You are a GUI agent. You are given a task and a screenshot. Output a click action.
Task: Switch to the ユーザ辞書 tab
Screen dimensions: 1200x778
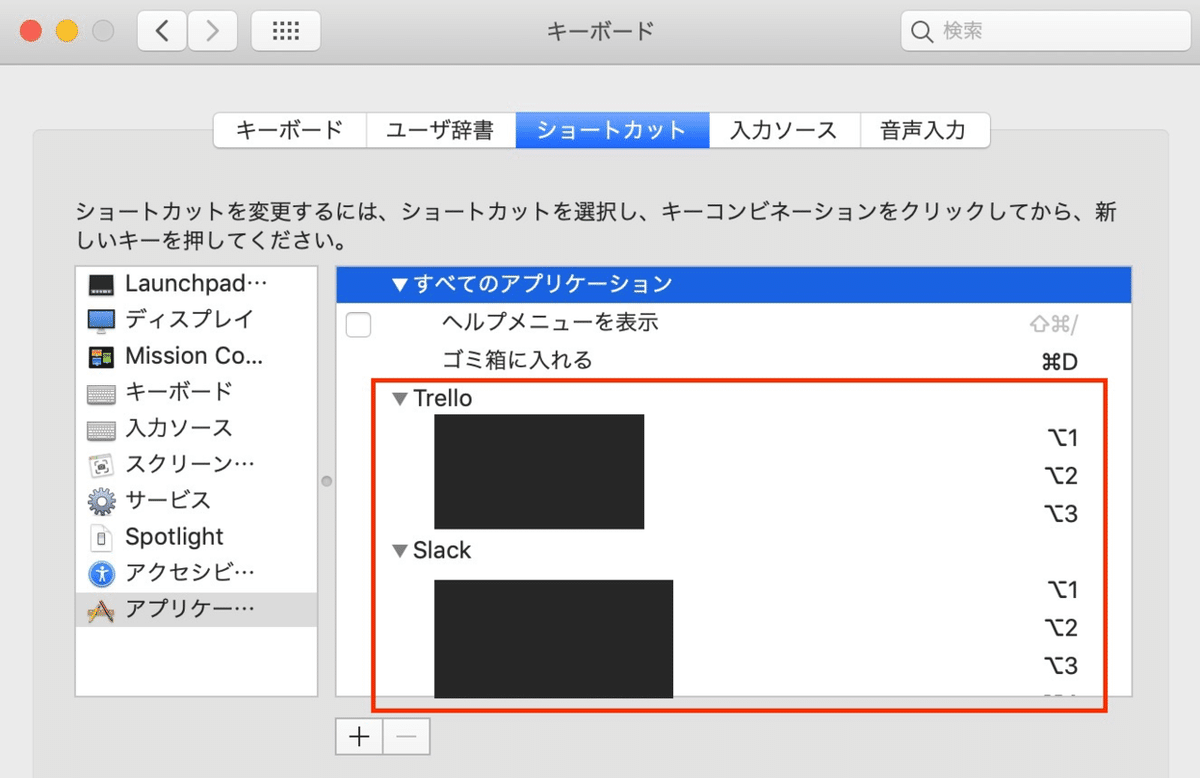[441, 131]
